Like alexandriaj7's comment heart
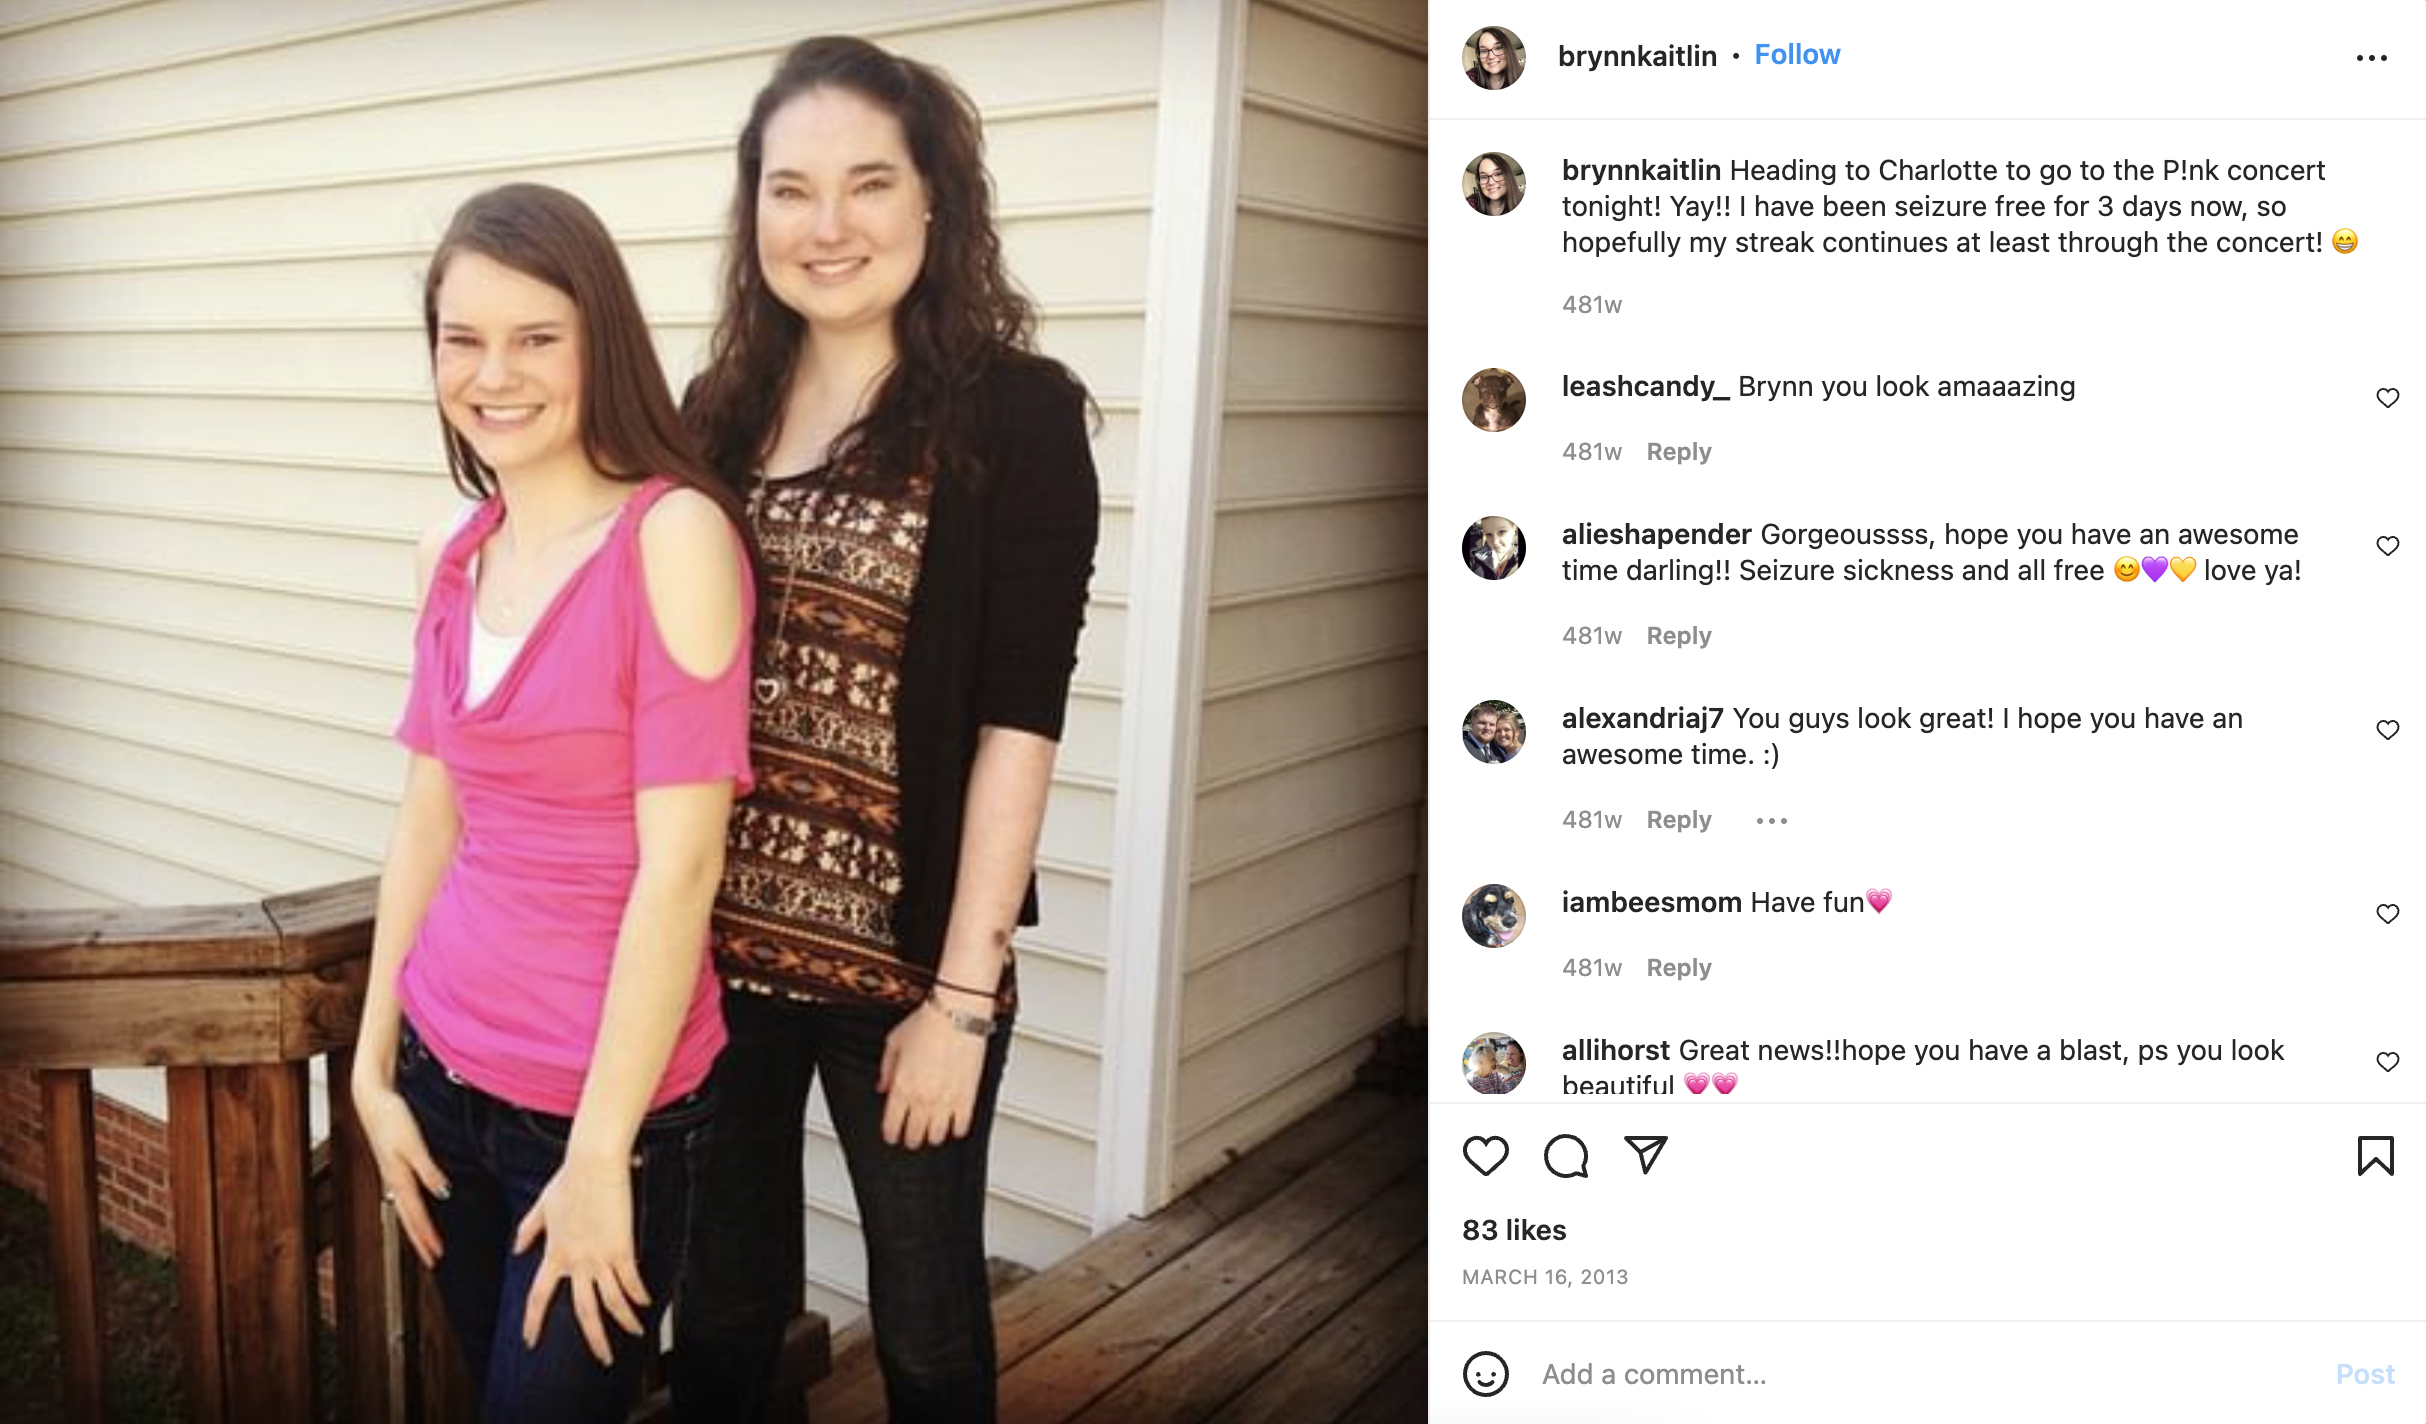The height and width of the screenshot is (1424, 2426). point(2387,730)
